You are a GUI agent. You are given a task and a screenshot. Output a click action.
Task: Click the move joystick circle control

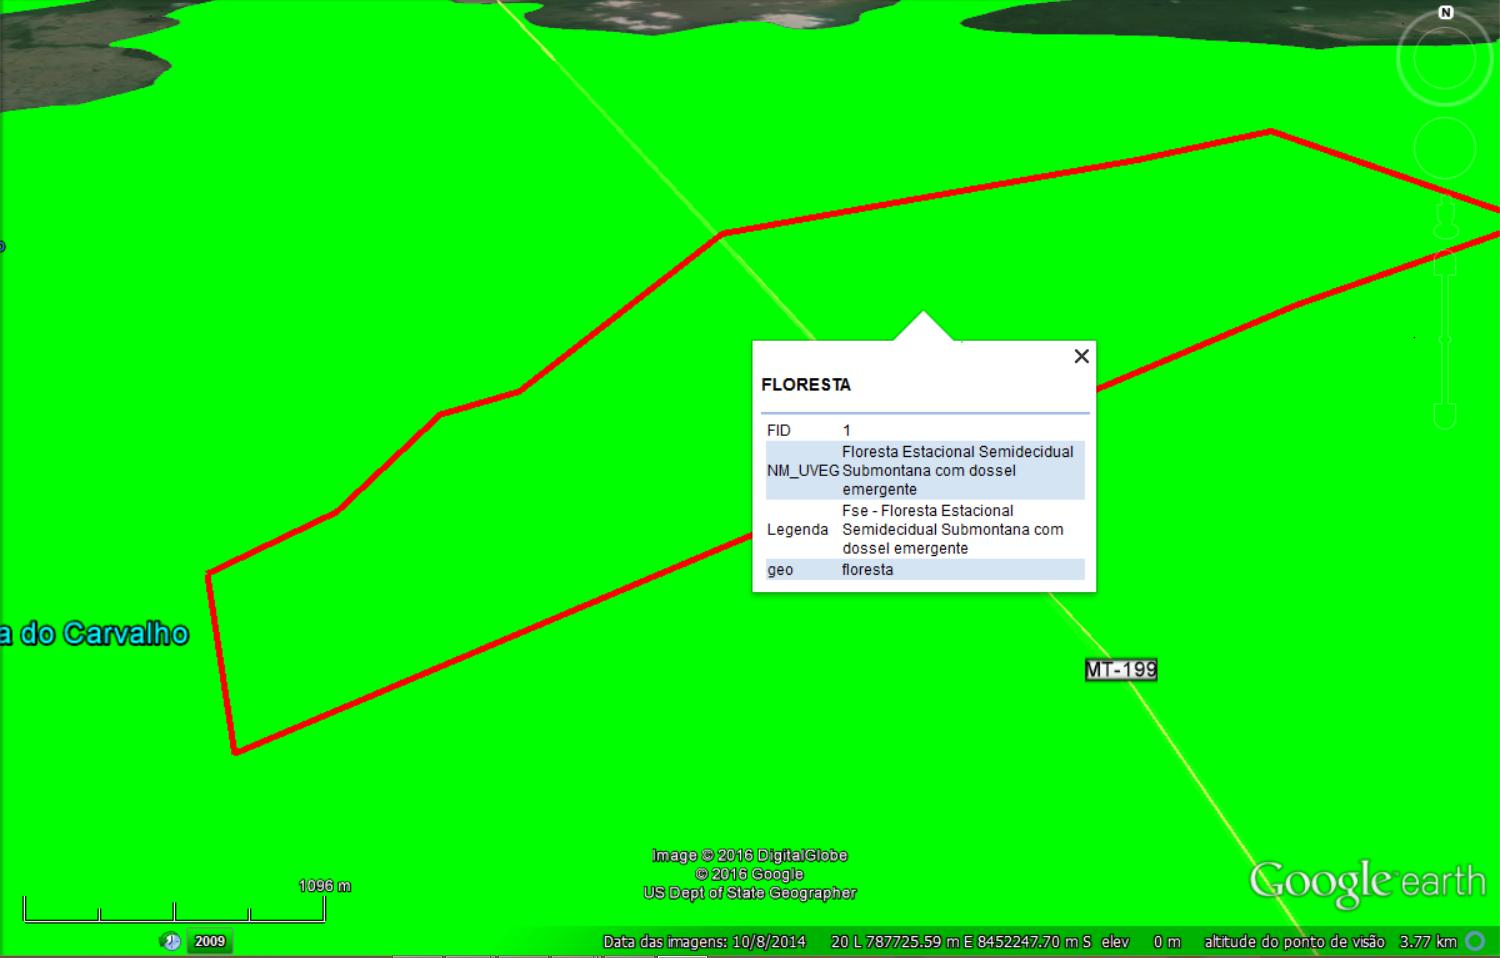[1445, 149]
